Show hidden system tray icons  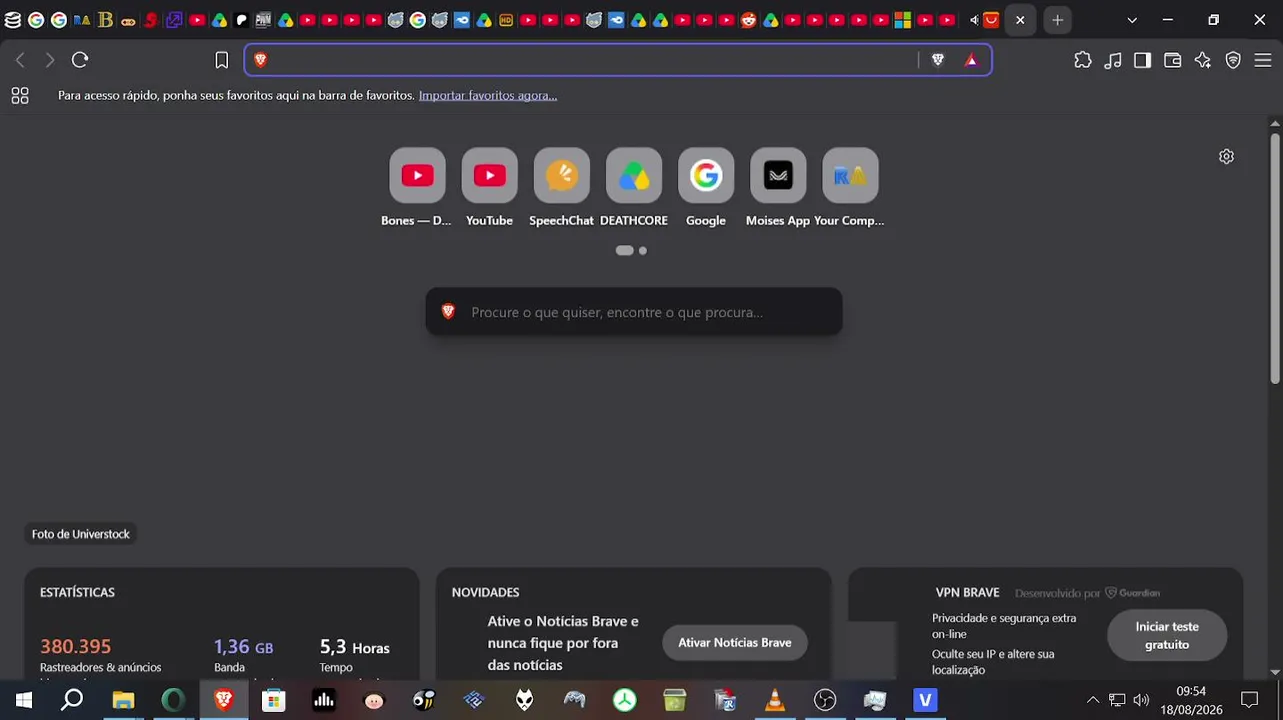(1092, 700)
